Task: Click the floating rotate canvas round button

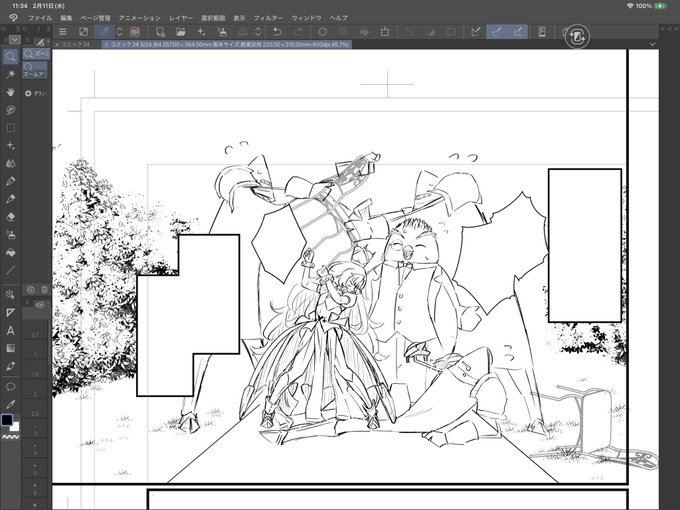Action: point(577,36)
